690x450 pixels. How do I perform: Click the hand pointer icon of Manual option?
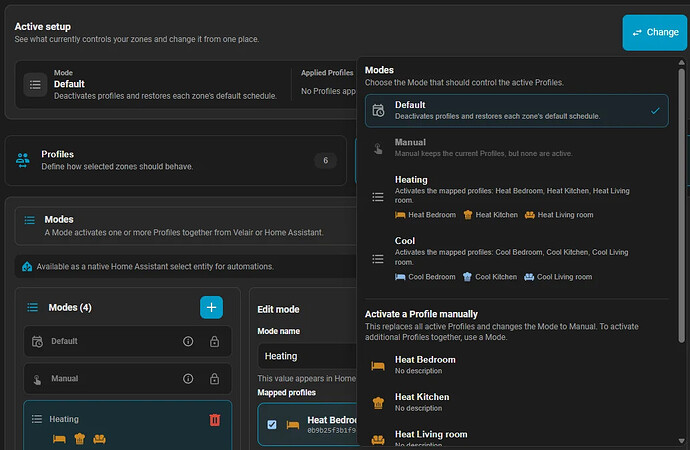[x=378, y=149]
